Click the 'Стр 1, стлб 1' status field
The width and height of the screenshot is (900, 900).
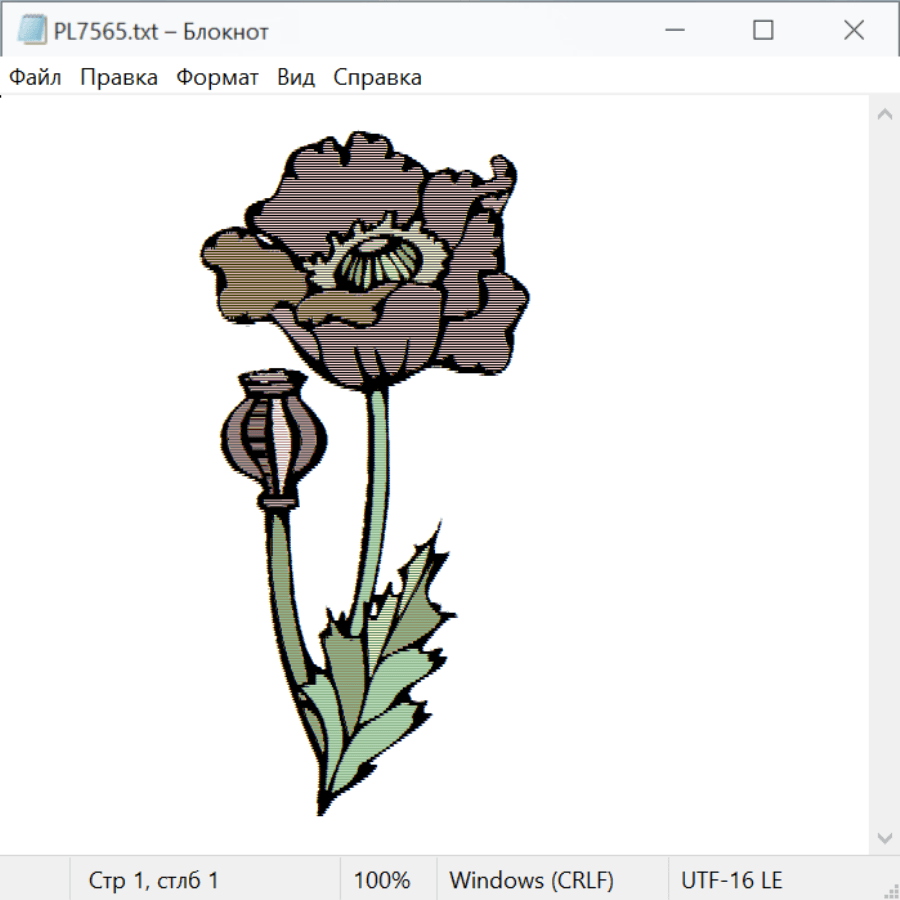point(153,881)
